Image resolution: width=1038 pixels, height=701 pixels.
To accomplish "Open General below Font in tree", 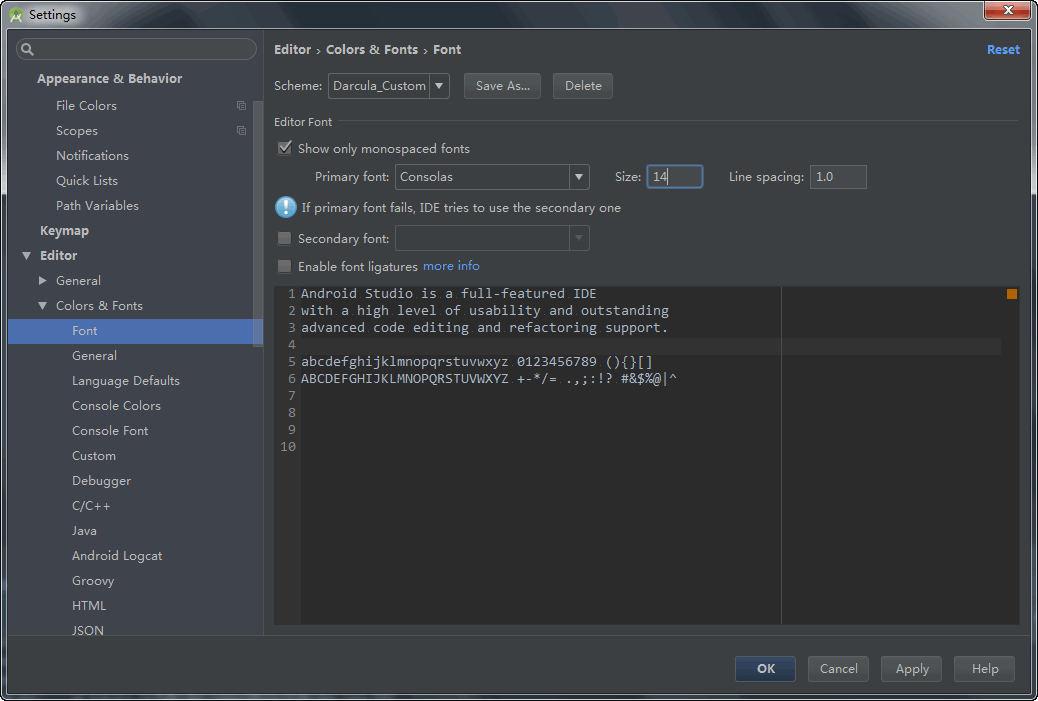I will (x=94, y=356).
